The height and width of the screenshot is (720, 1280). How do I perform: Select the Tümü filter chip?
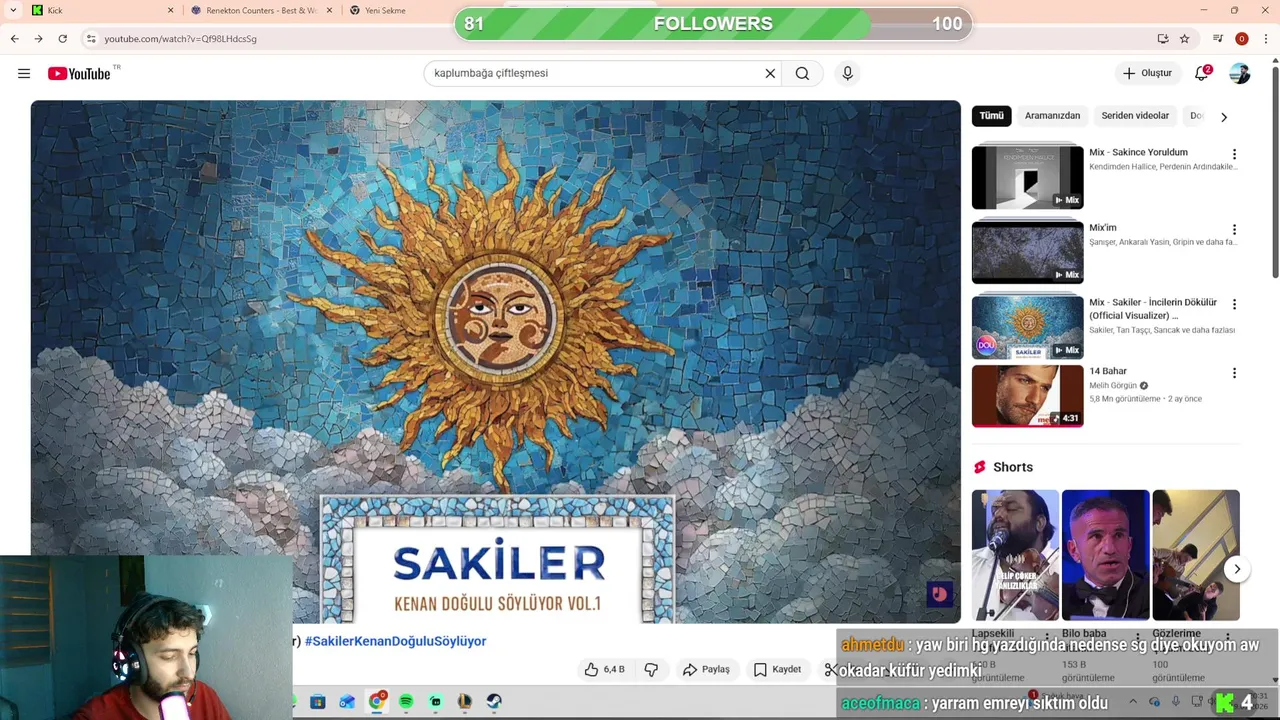[991, 116]
